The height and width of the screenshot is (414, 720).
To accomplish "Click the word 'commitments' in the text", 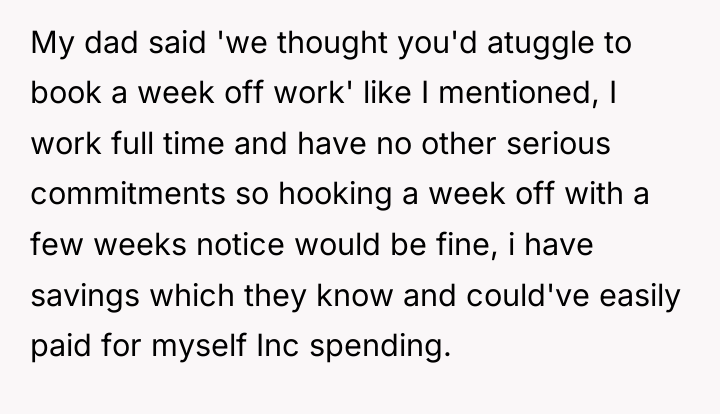I will click(128, 194).
